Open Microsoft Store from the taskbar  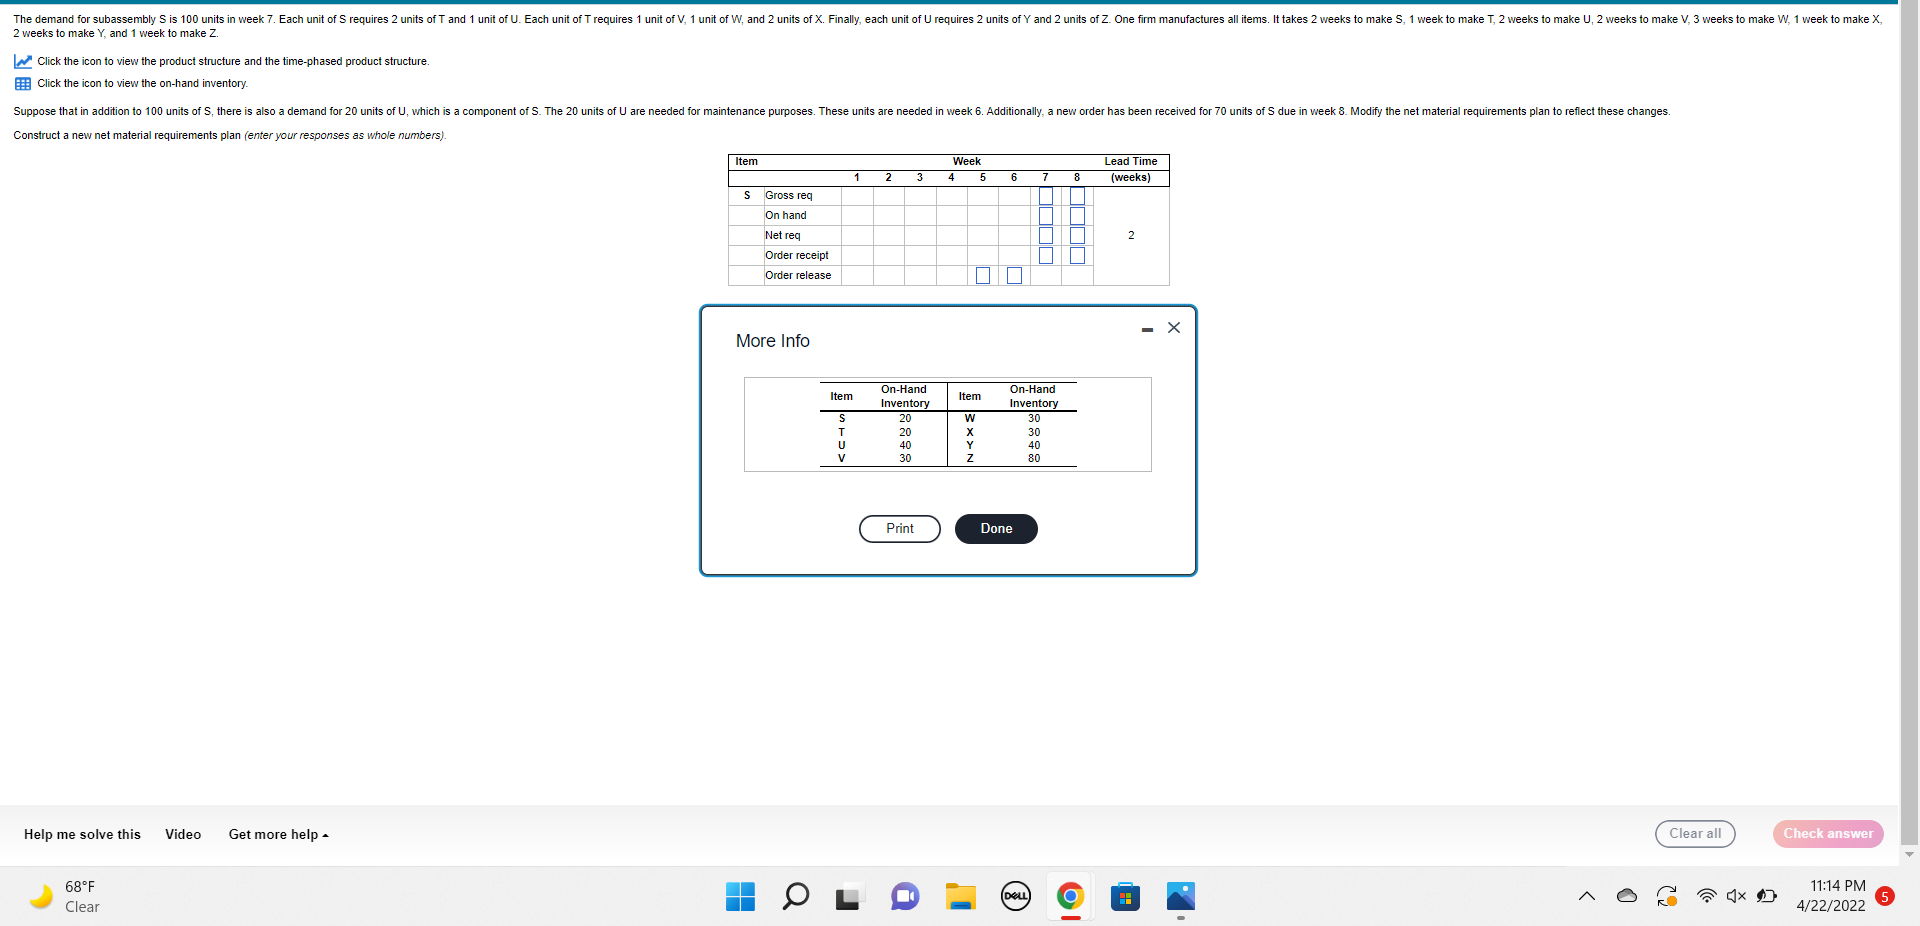(1125, 896)
